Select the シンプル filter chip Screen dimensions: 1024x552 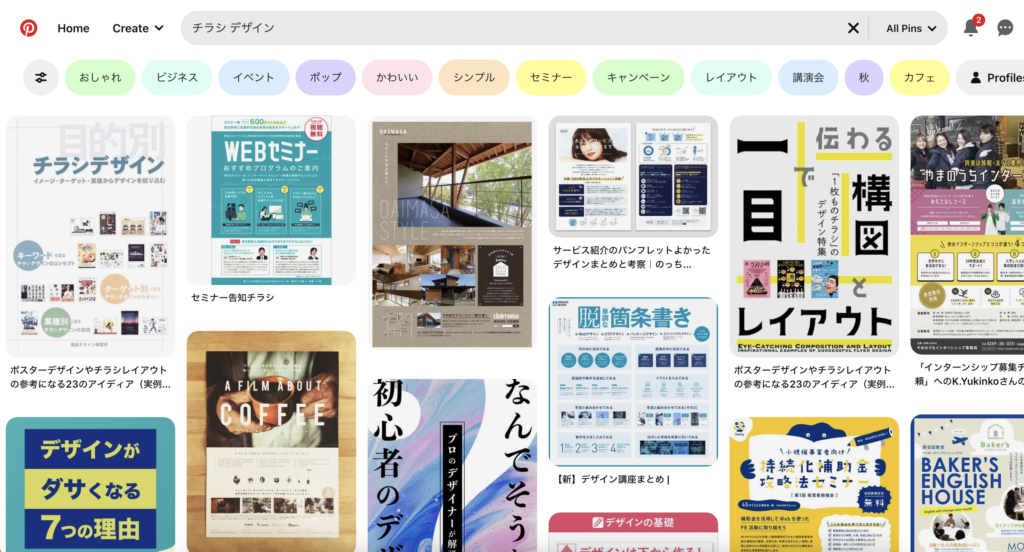pos(474,77)
